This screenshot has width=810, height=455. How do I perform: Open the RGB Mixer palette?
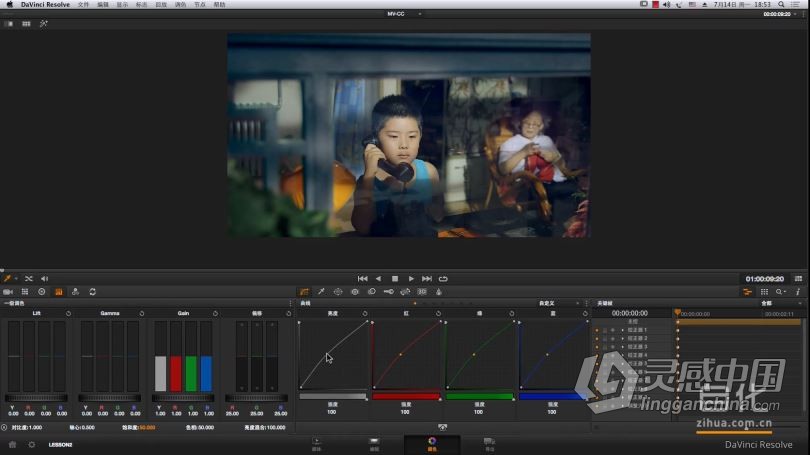[75, 292]
